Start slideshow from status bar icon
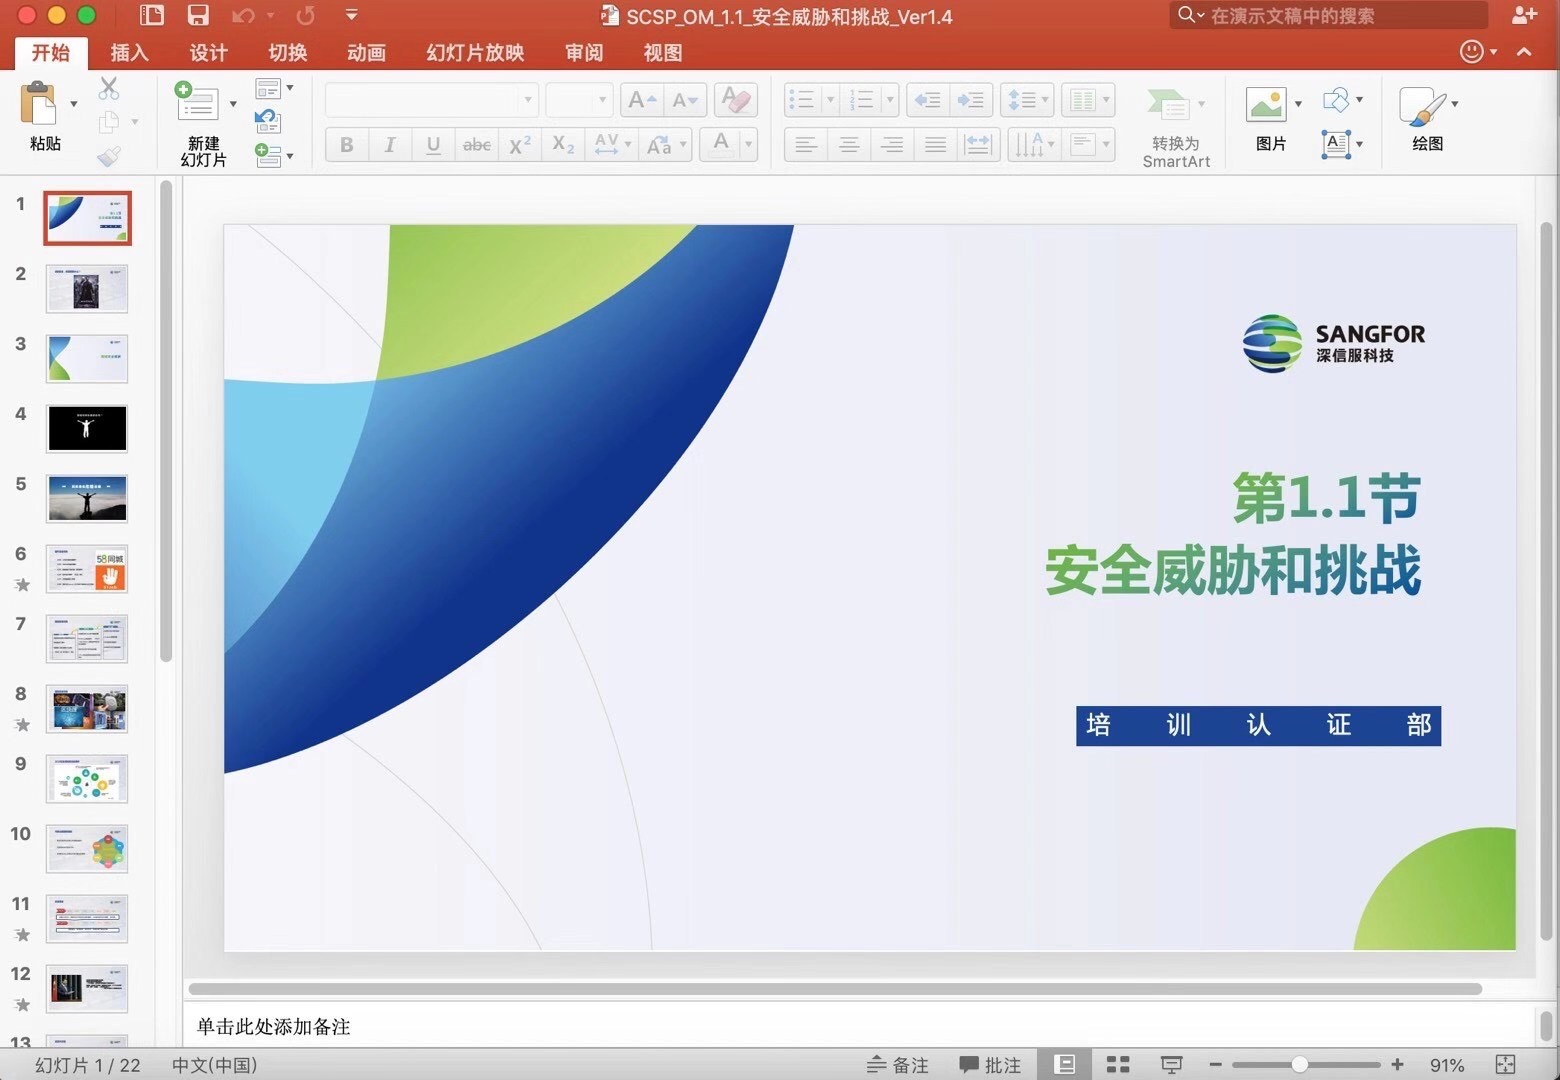1560x1080 pixels. [1171, 1064]
